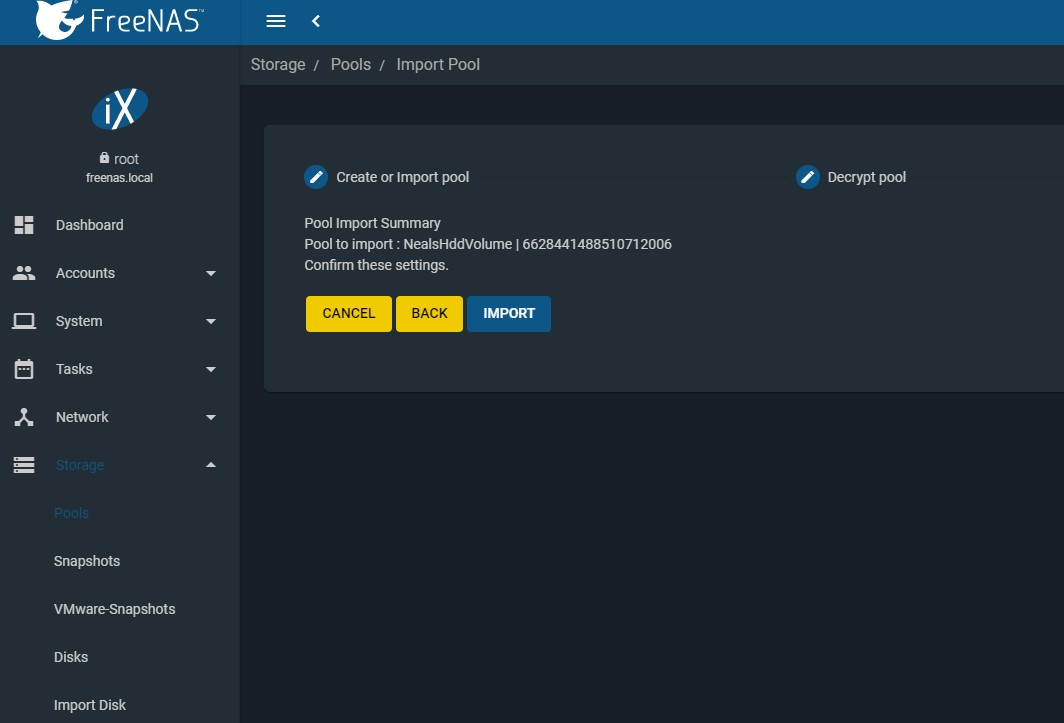The image size is (1064, 723).
Task: Click the Storage stacked-disks icon
Action: (x=24, y=465)
